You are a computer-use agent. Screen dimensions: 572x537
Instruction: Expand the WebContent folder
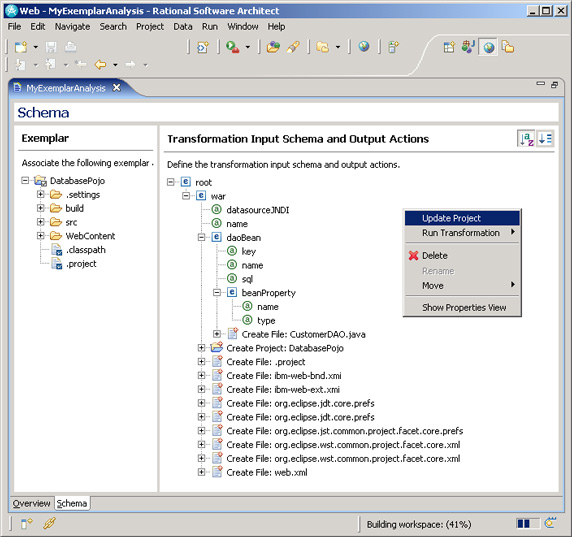point(40,236)
